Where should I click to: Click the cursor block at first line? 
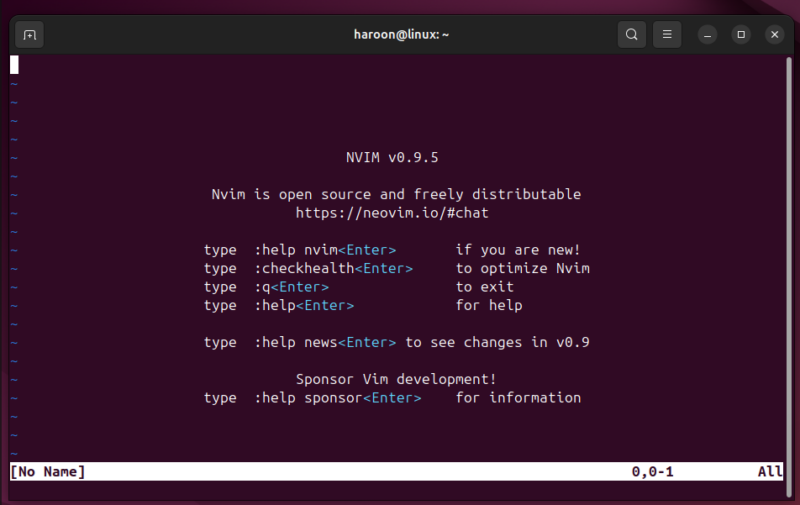14,65
